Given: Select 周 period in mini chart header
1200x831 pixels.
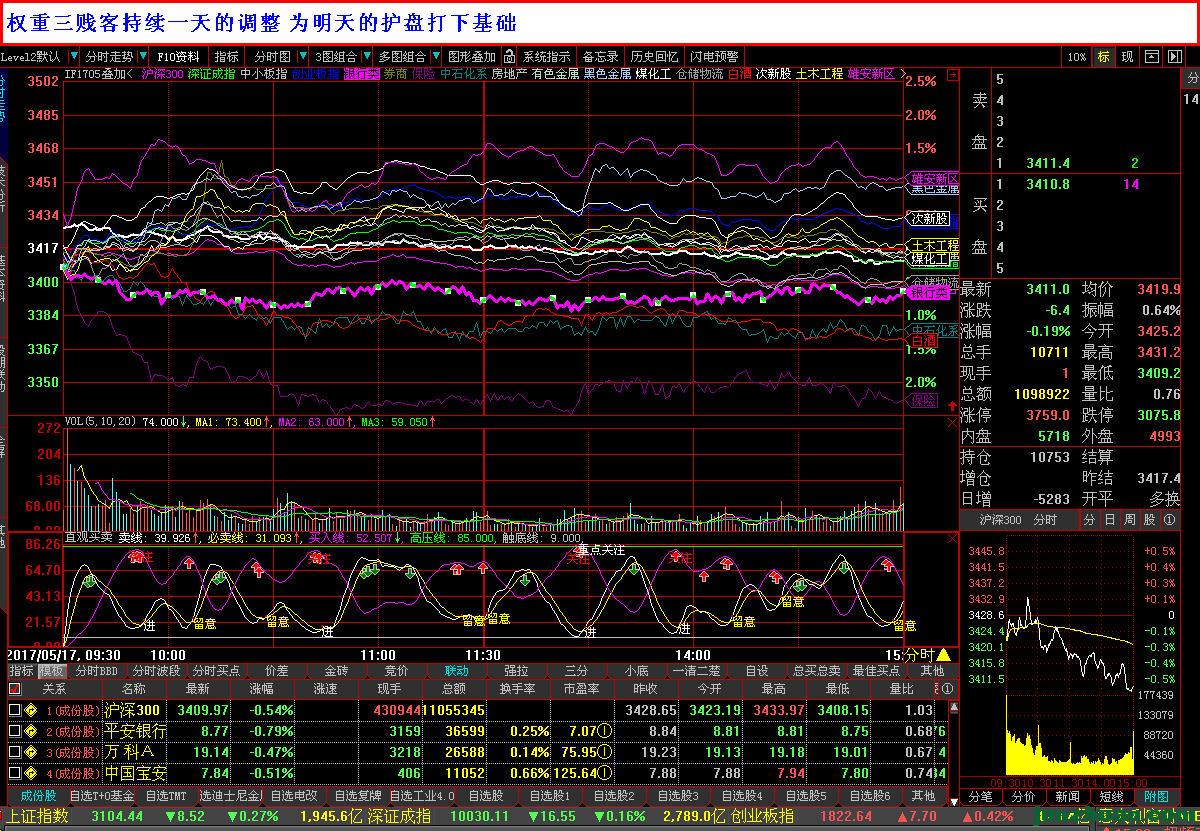Looking at the screenshot, I should (x=1130, y=520).
